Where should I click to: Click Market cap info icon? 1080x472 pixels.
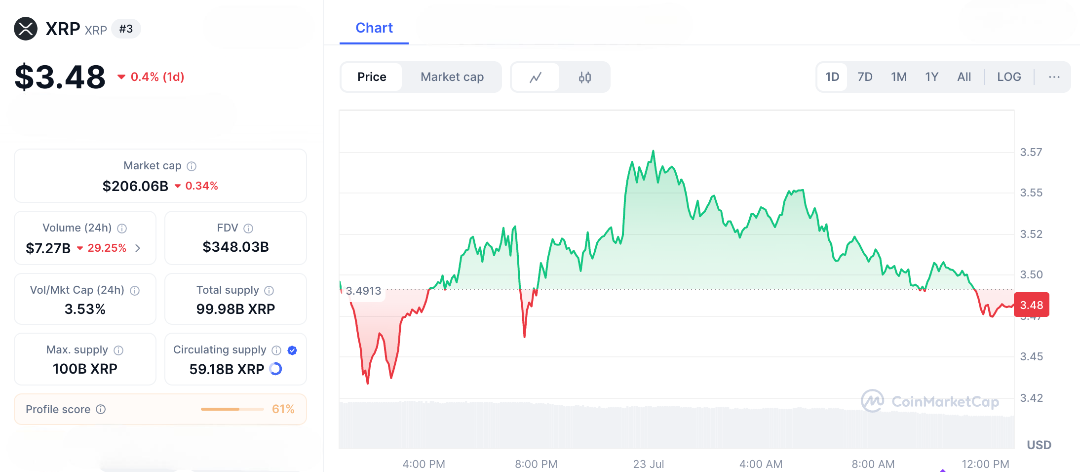point(192,166)
